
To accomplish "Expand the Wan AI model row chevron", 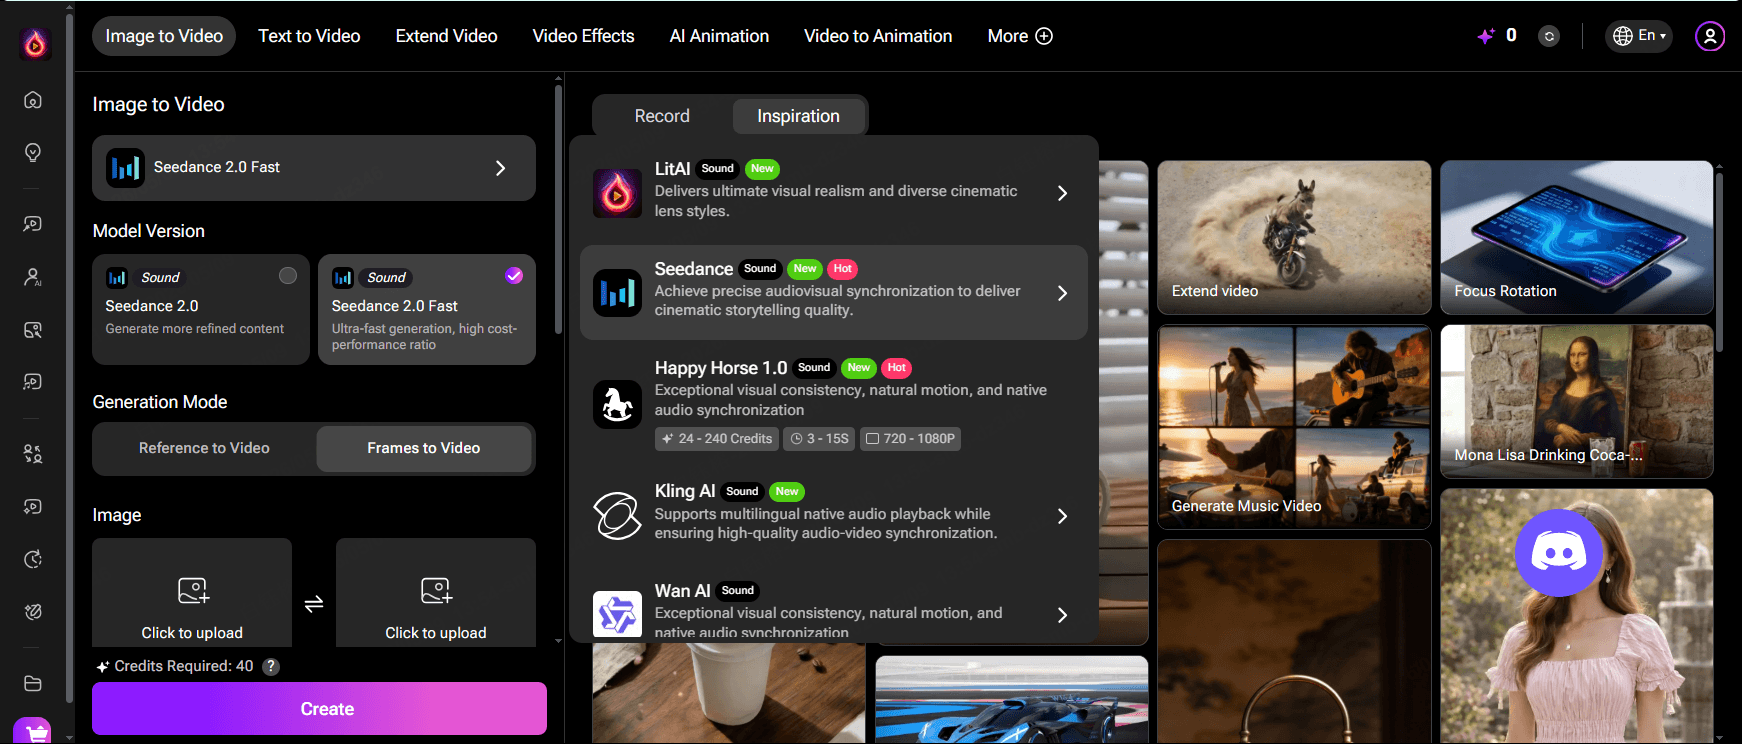I will 1062,615.
